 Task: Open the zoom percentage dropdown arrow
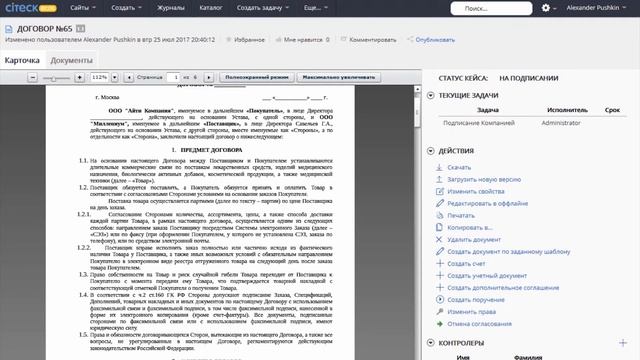[115, 78]
